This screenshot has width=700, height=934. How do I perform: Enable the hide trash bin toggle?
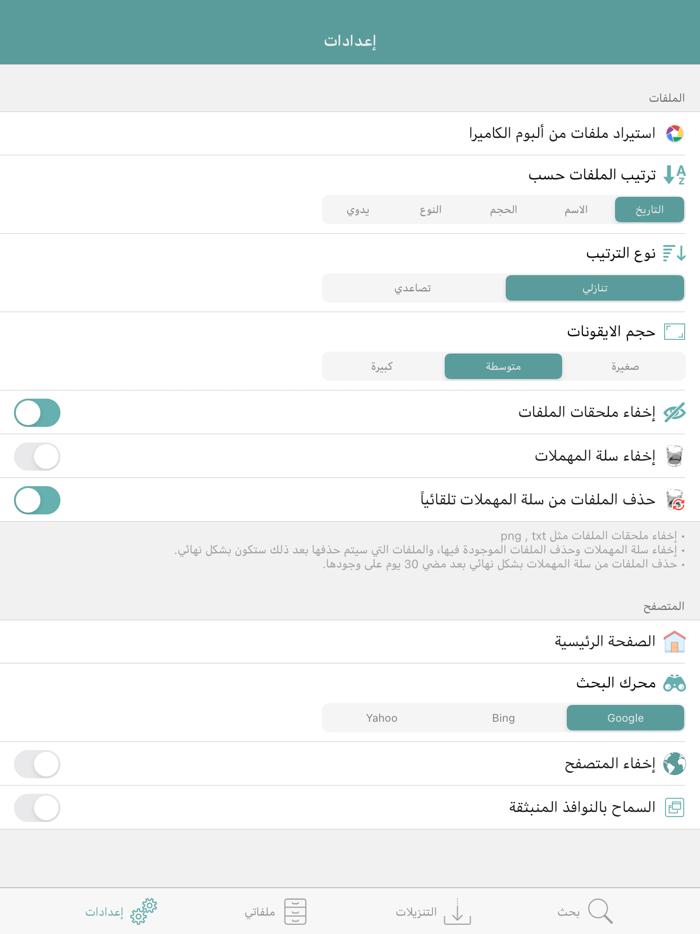click(x=37, y=456)
